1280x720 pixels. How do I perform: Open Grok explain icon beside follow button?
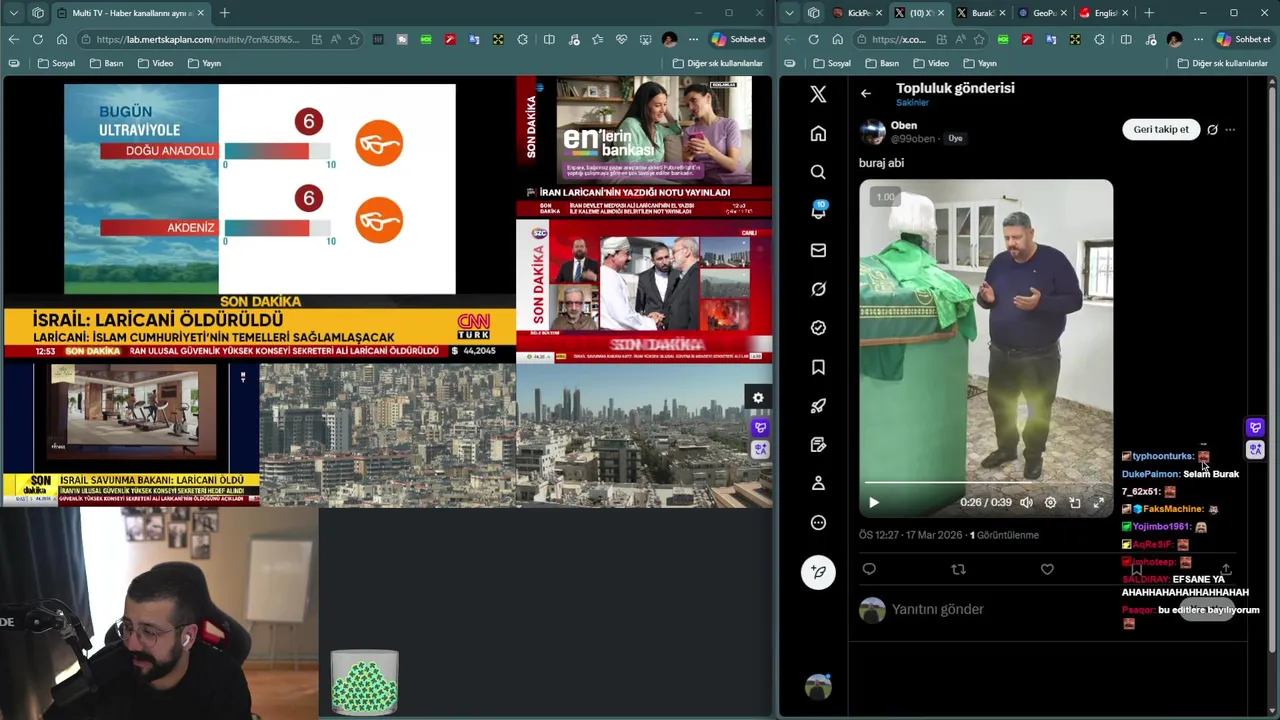1212,130
